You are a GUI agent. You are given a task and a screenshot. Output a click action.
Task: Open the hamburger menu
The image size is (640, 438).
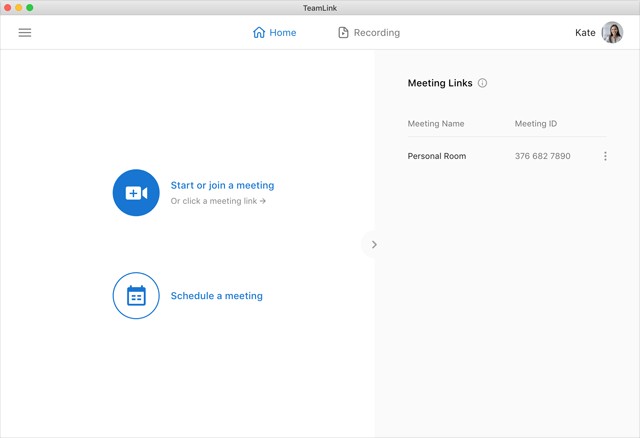point(25,32)
